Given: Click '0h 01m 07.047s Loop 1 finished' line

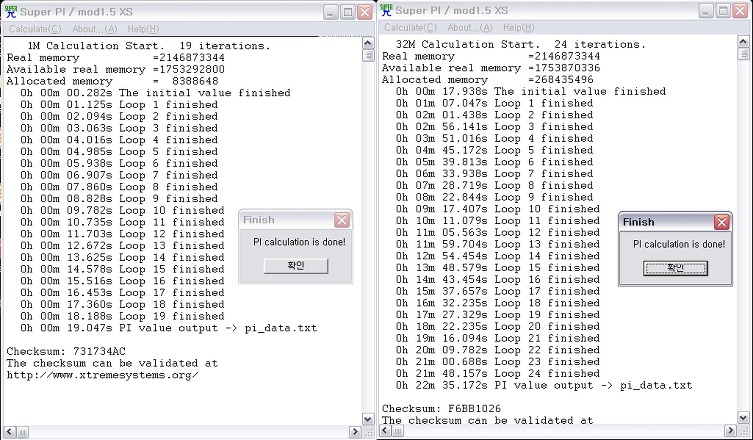Looking at the screenshot, I should point(494,103).
